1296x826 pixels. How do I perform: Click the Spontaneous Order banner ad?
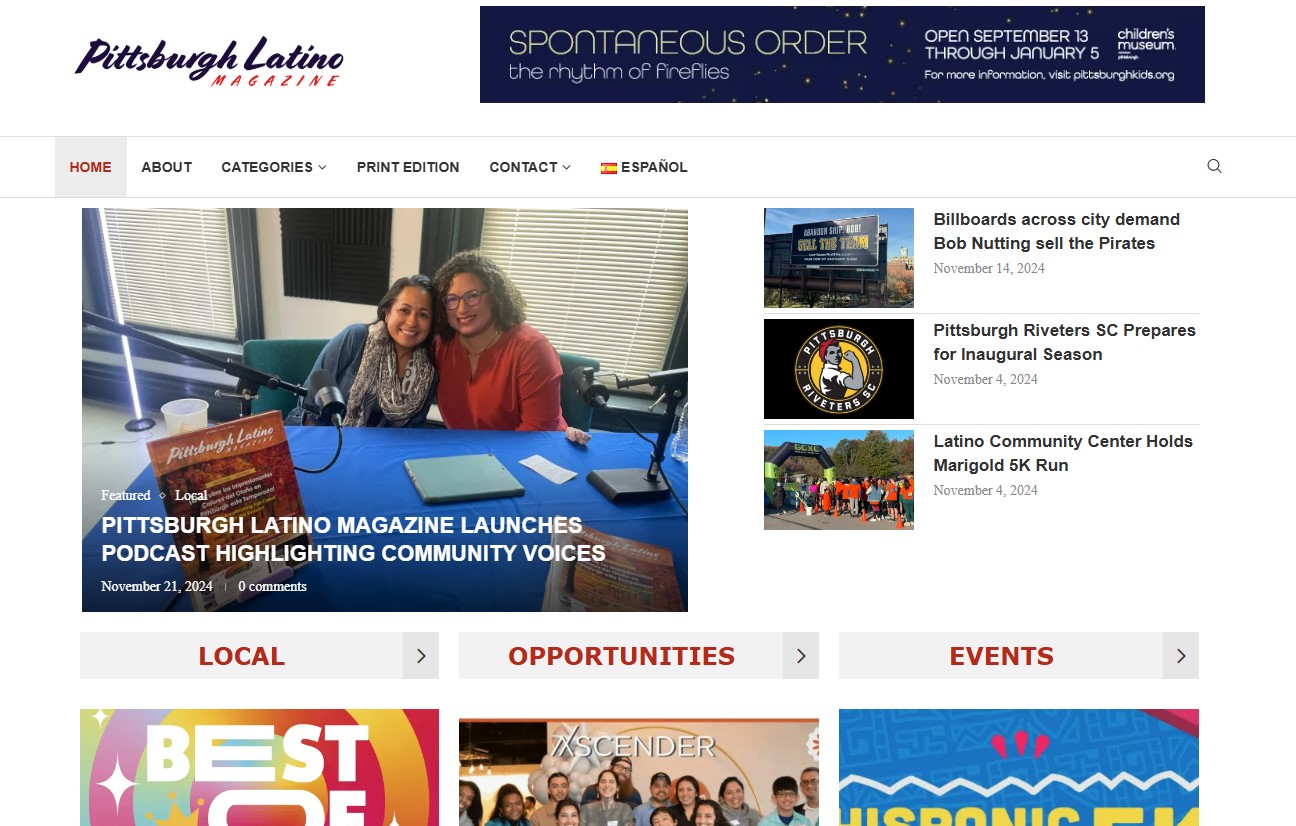(842, 54)
